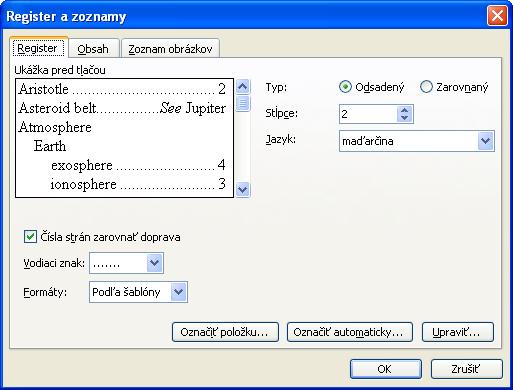Cancel with the Zrušiť button
Viewport: 513px width, 390px height.
tap(466, 369)
